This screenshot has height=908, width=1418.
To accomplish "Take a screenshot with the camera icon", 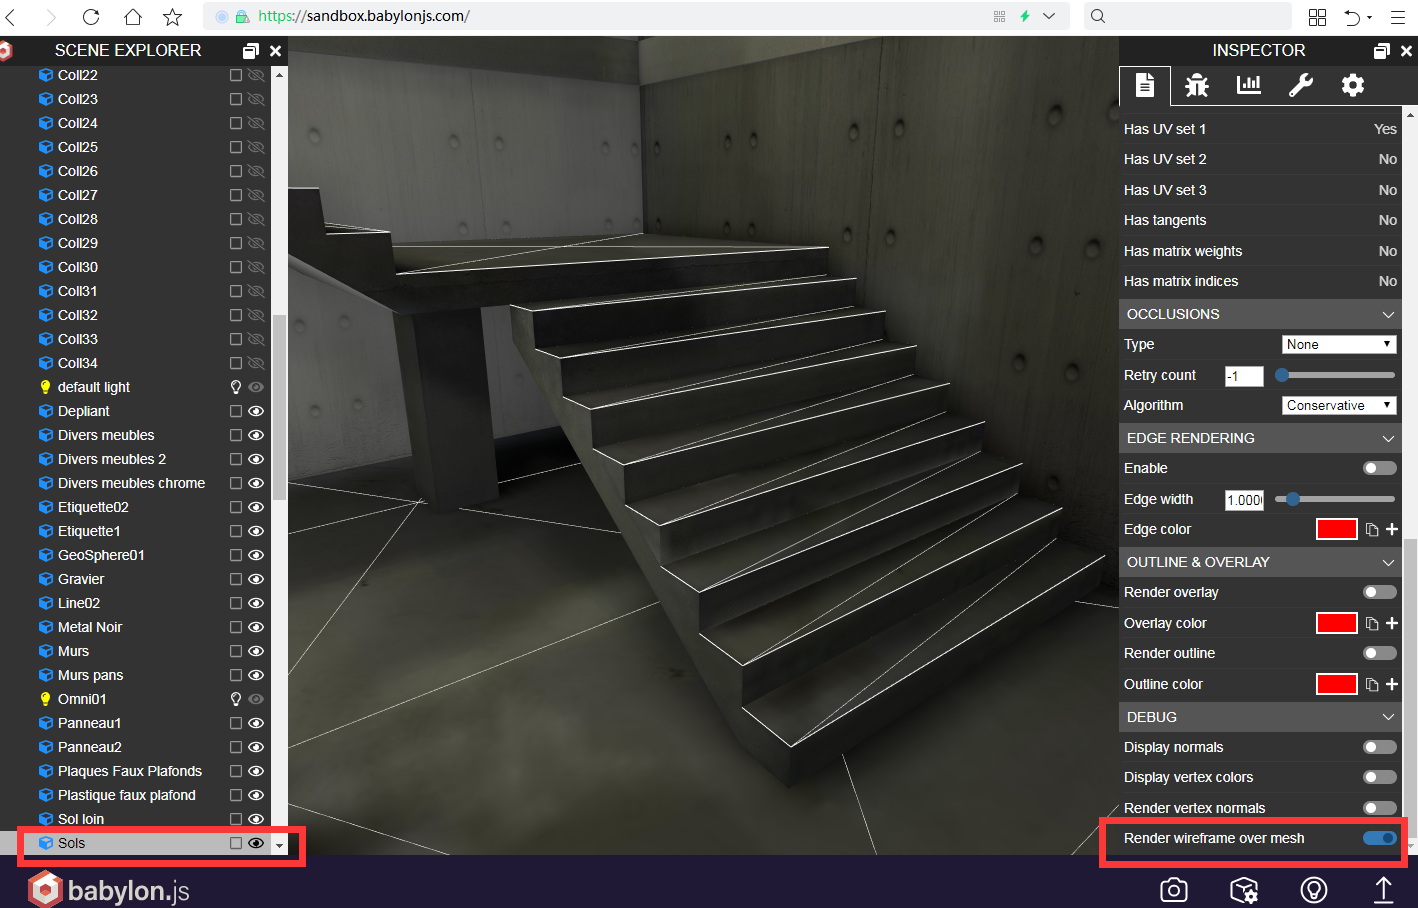I will pyautogui.click(x=1173, y=889).
